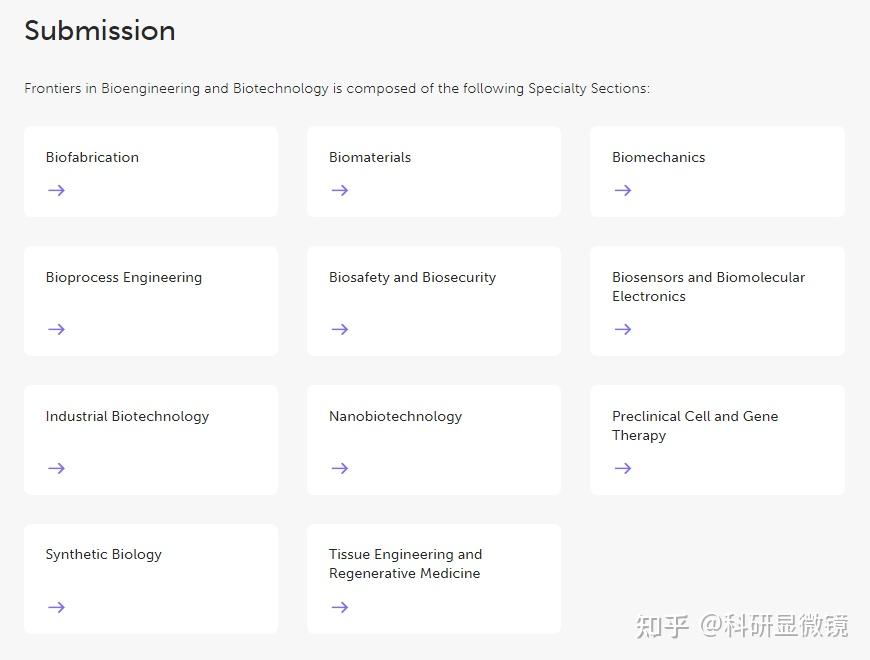Select Industrial Biotechnology section title
Image resolution: width=870 pixels, height=660 pixels.
(x=127, y=416)
